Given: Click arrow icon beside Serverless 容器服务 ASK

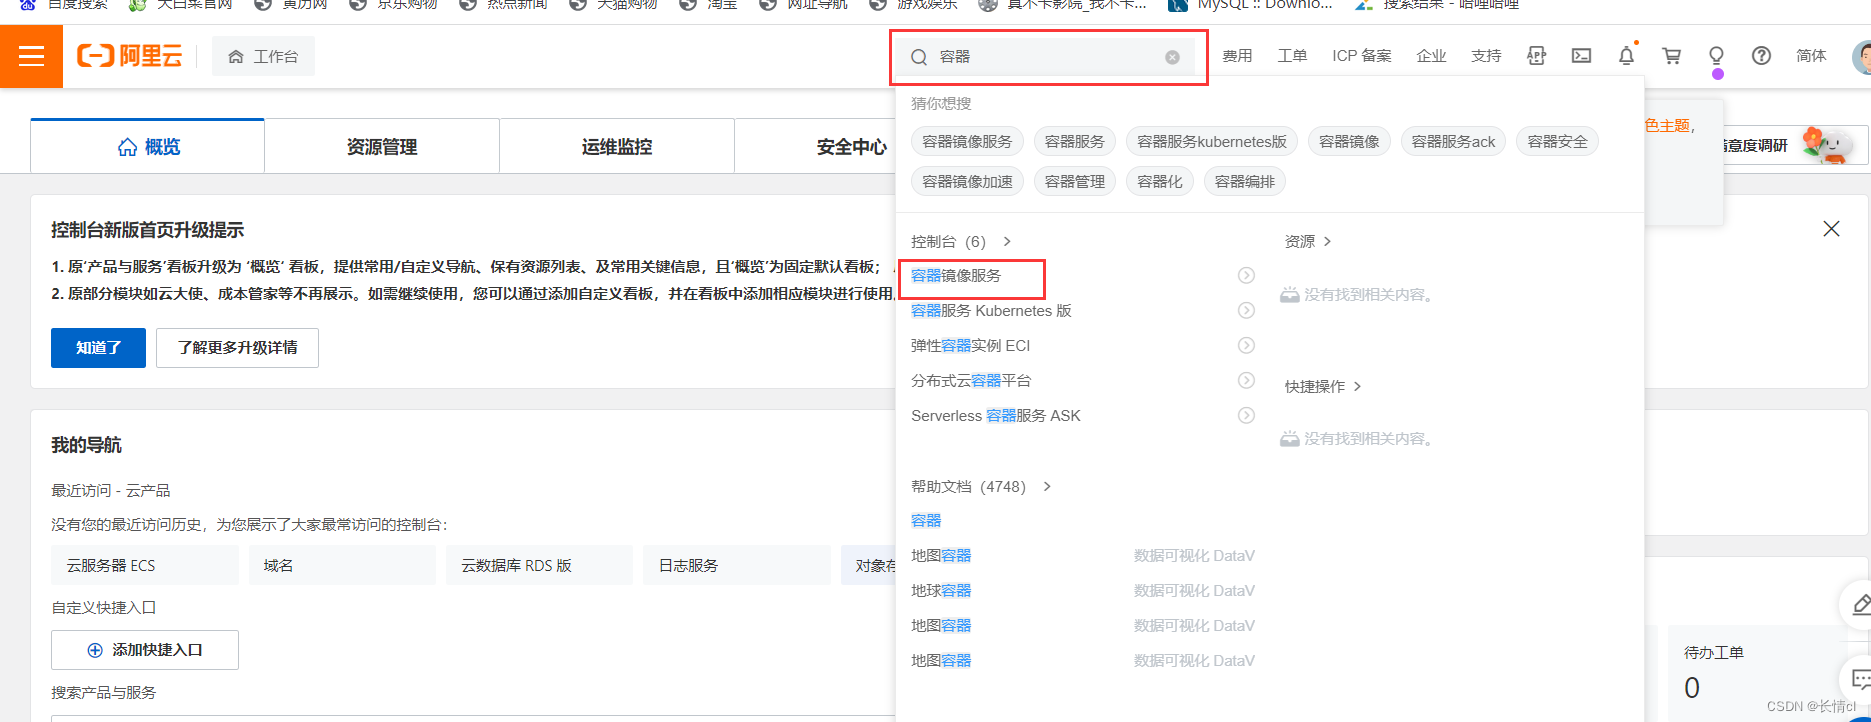Looking at the screenshot, I should [1246, 415].
